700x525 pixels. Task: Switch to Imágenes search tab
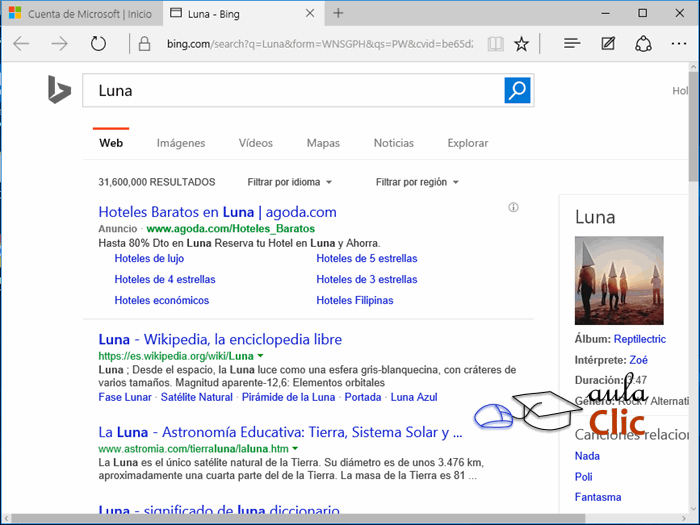pyautogui.click(x=181, y=143)
